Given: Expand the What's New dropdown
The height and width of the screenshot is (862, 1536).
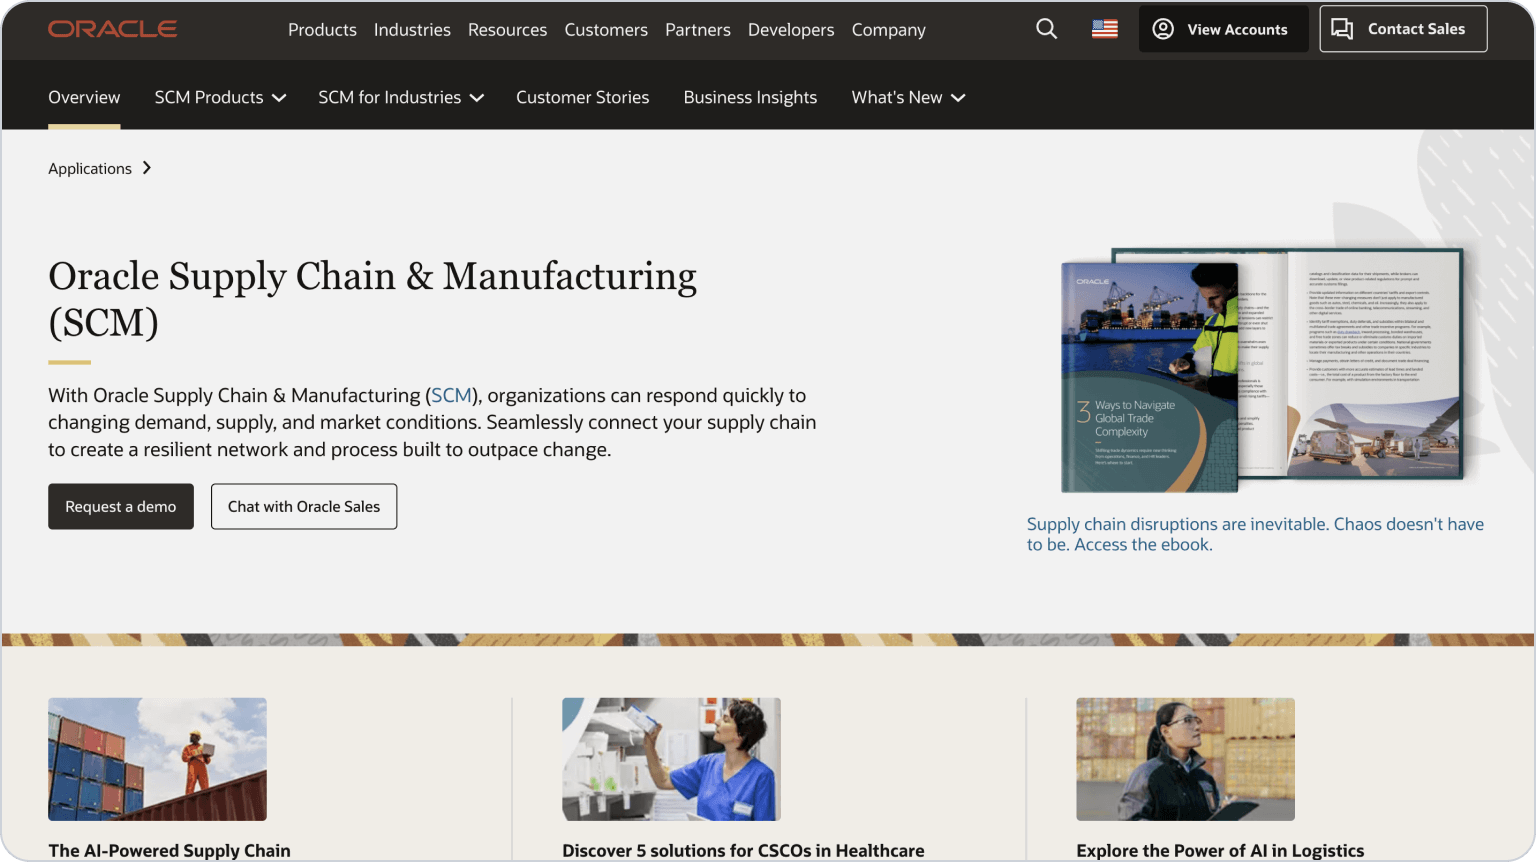Looking at the screenshot, I should 908,97.
